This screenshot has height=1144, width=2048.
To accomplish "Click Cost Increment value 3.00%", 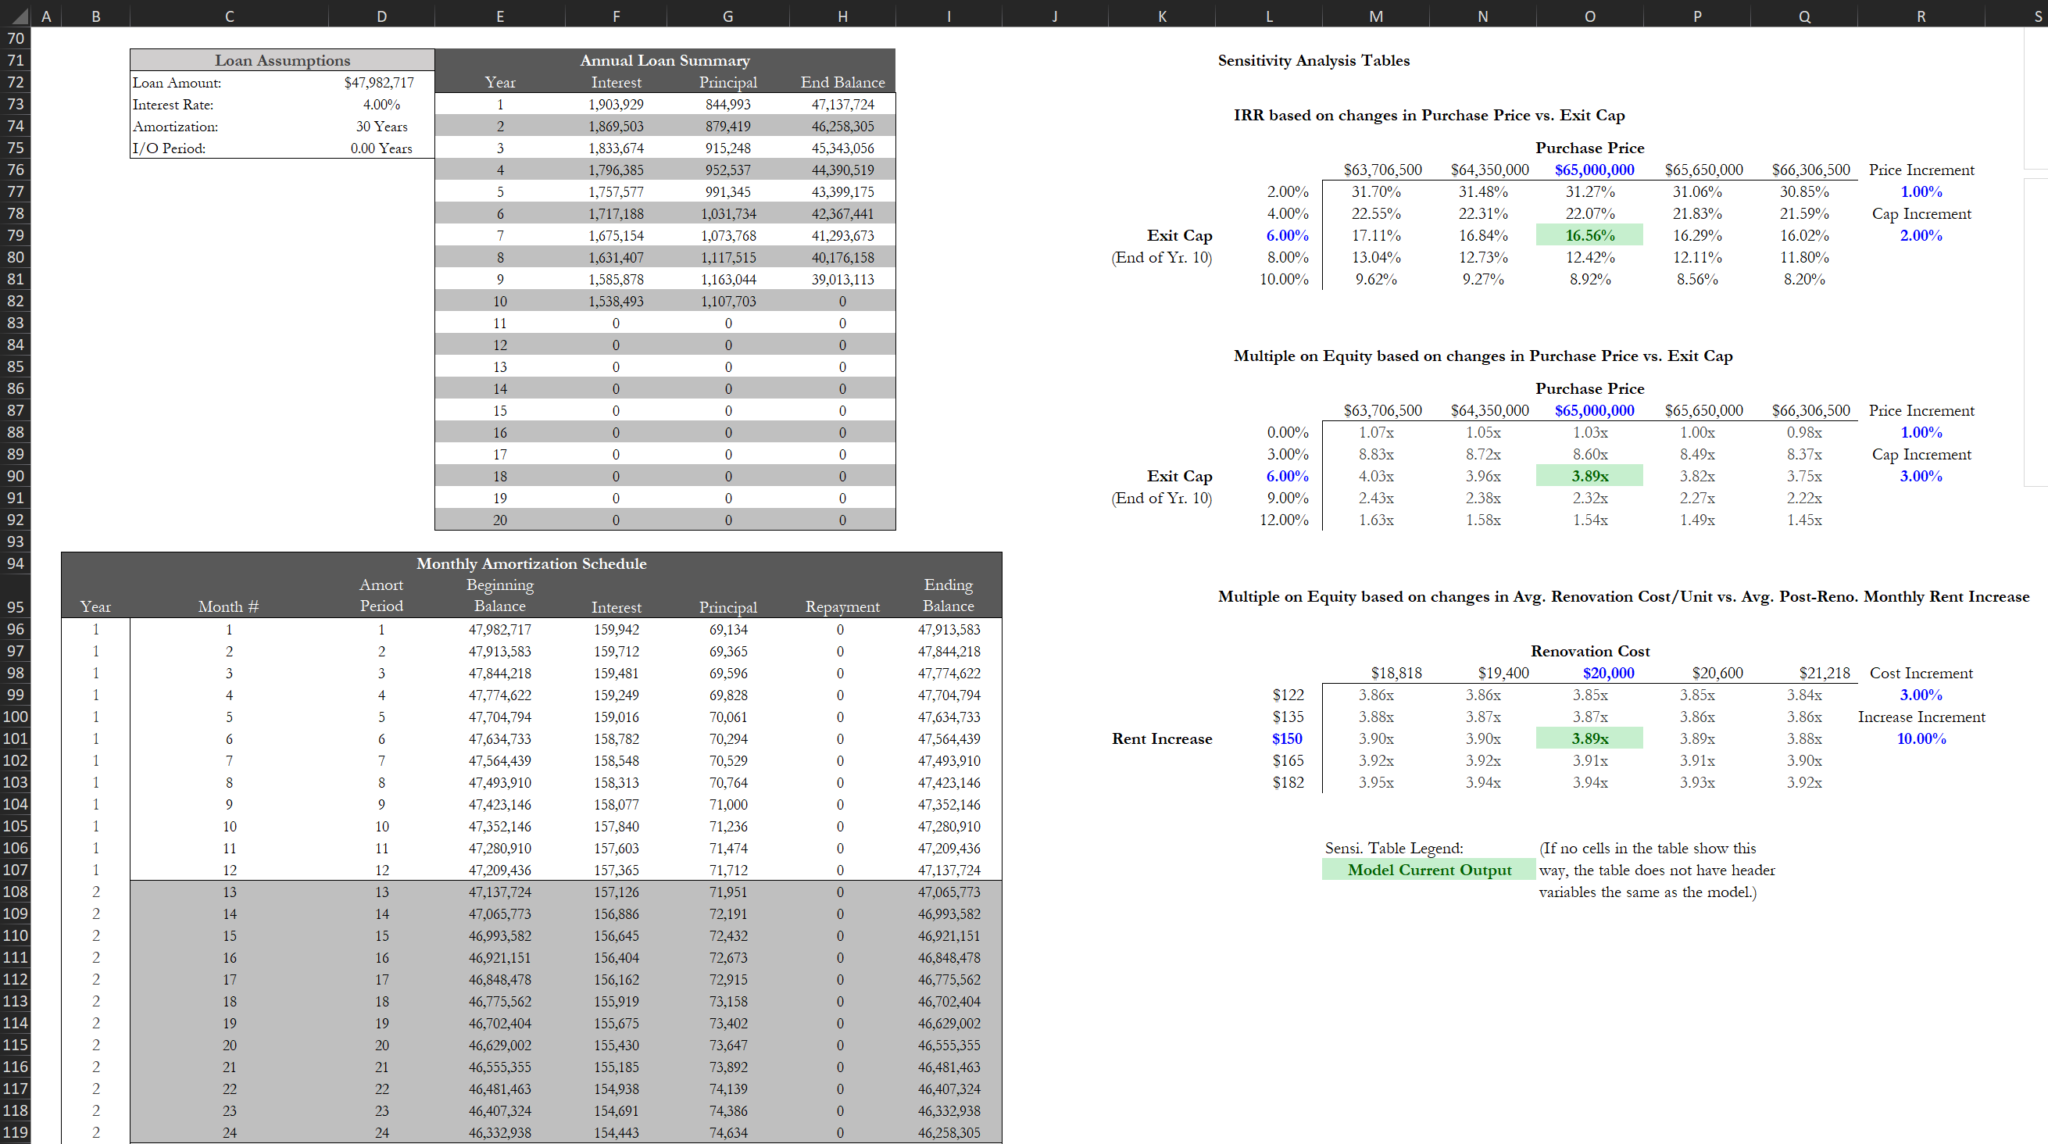I will coord(1921,696).
